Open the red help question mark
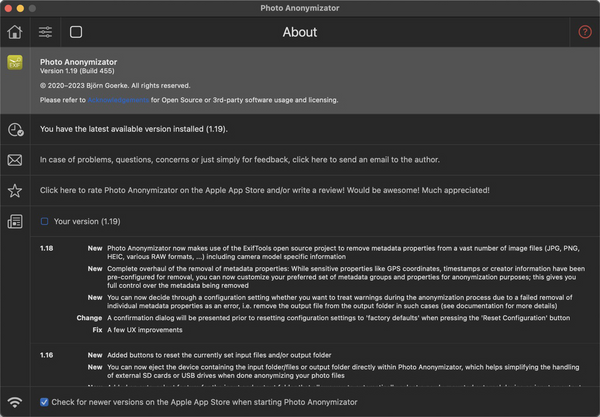The image size is (600, 417). (585, 32)
